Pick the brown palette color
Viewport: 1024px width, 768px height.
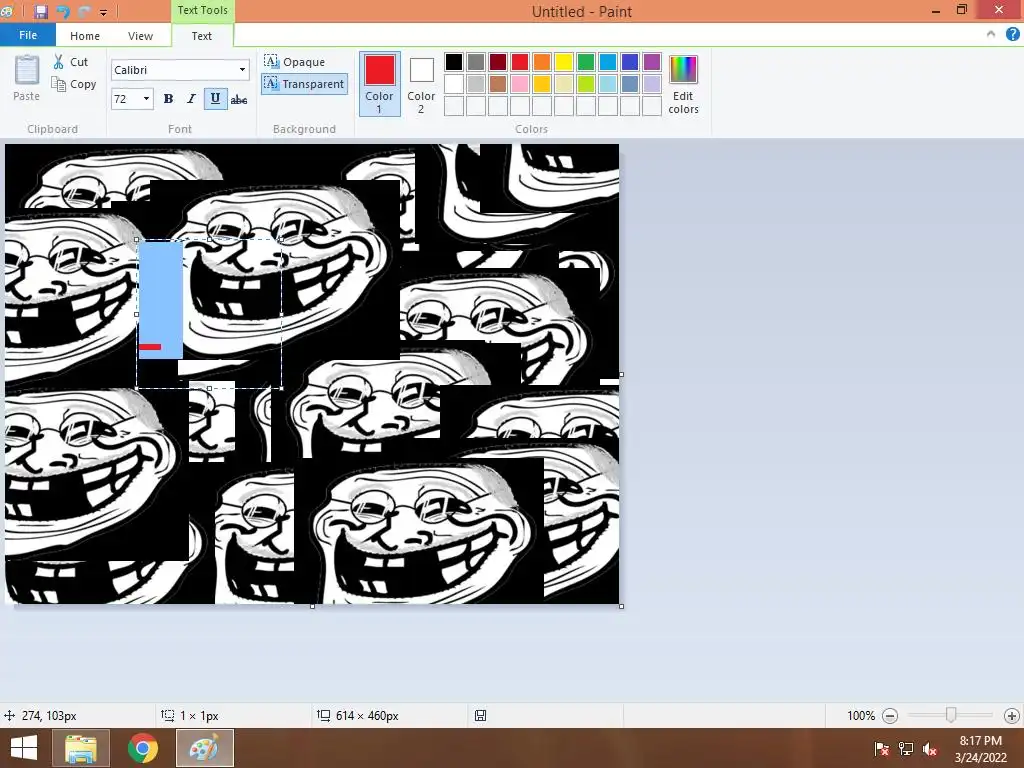point(498,84)
